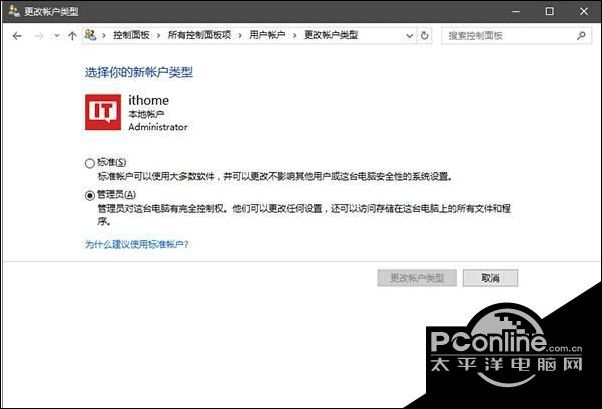Select the 管理员(A) radio button

click(89, 195)
